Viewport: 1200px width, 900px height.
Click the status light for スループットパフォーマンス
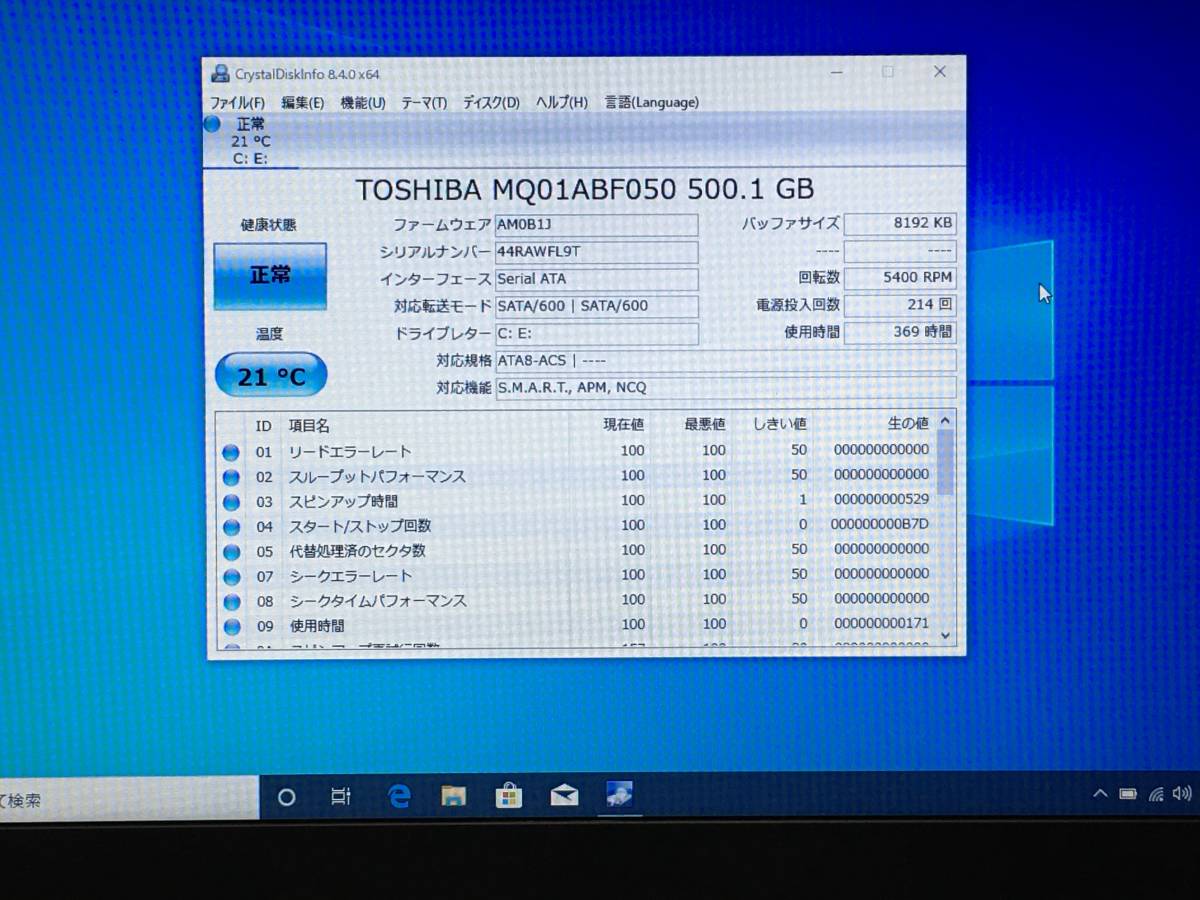coord(231,476)
